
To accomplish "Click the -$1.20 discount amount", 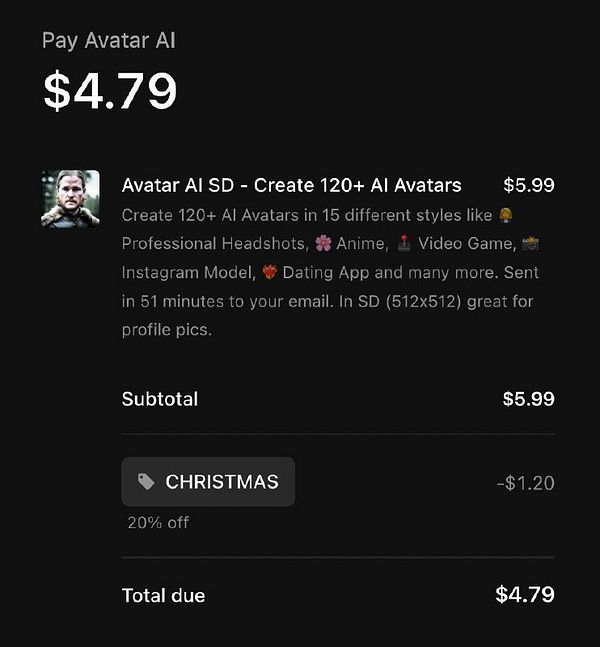I will [526, 483].
